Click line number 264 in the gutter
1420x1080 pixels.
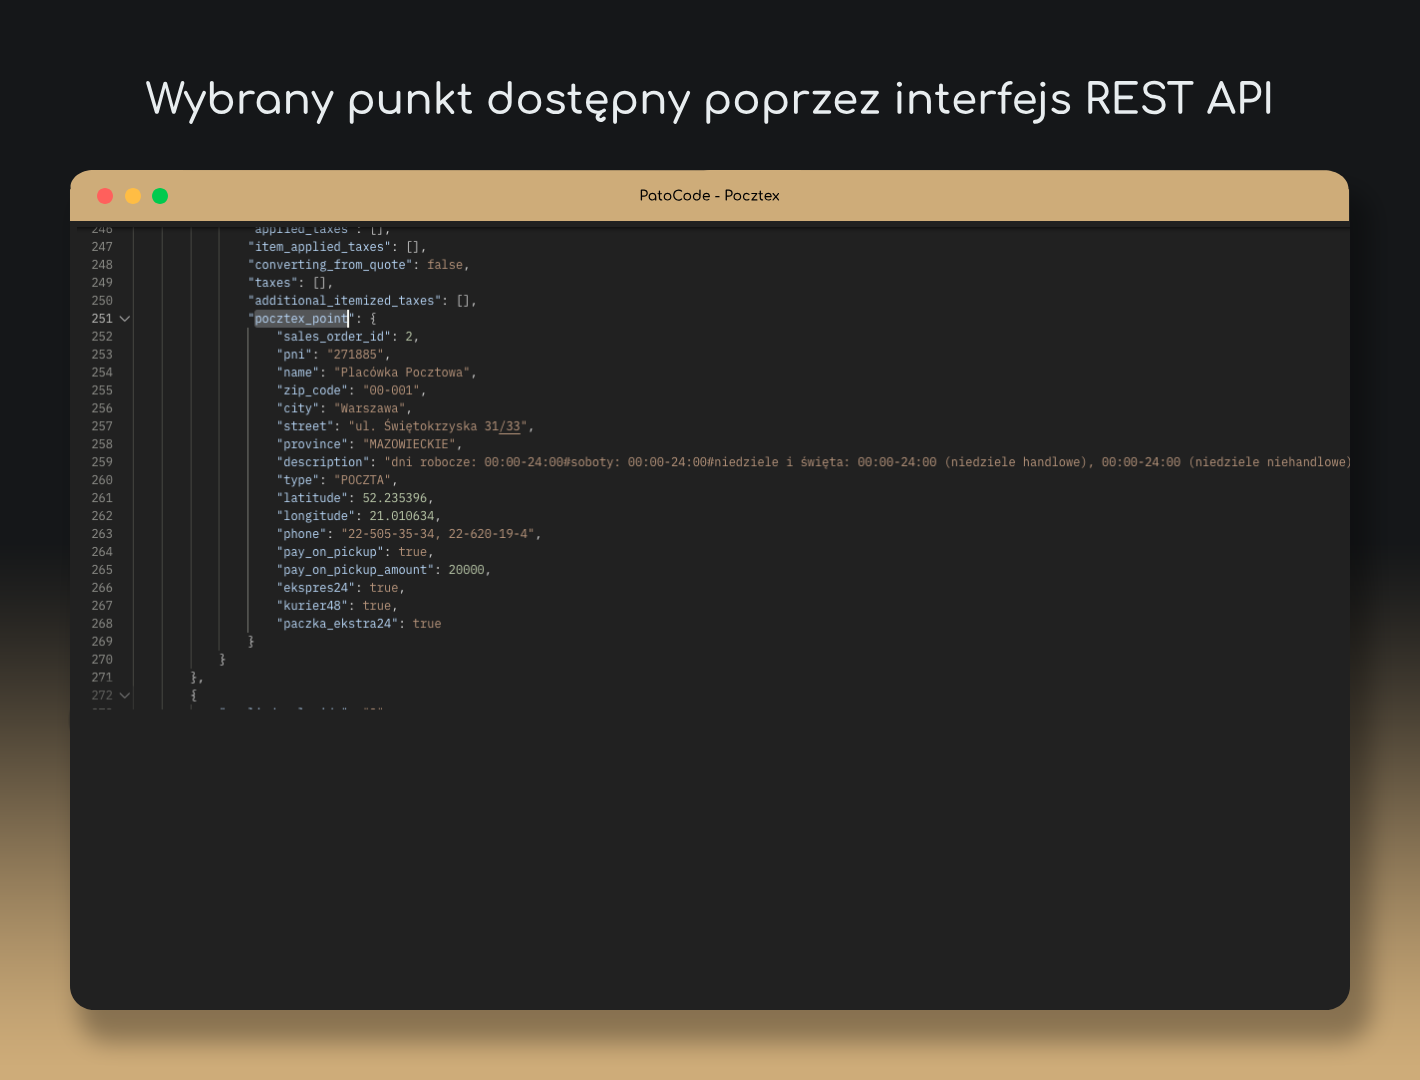click(x=102, y=552)
